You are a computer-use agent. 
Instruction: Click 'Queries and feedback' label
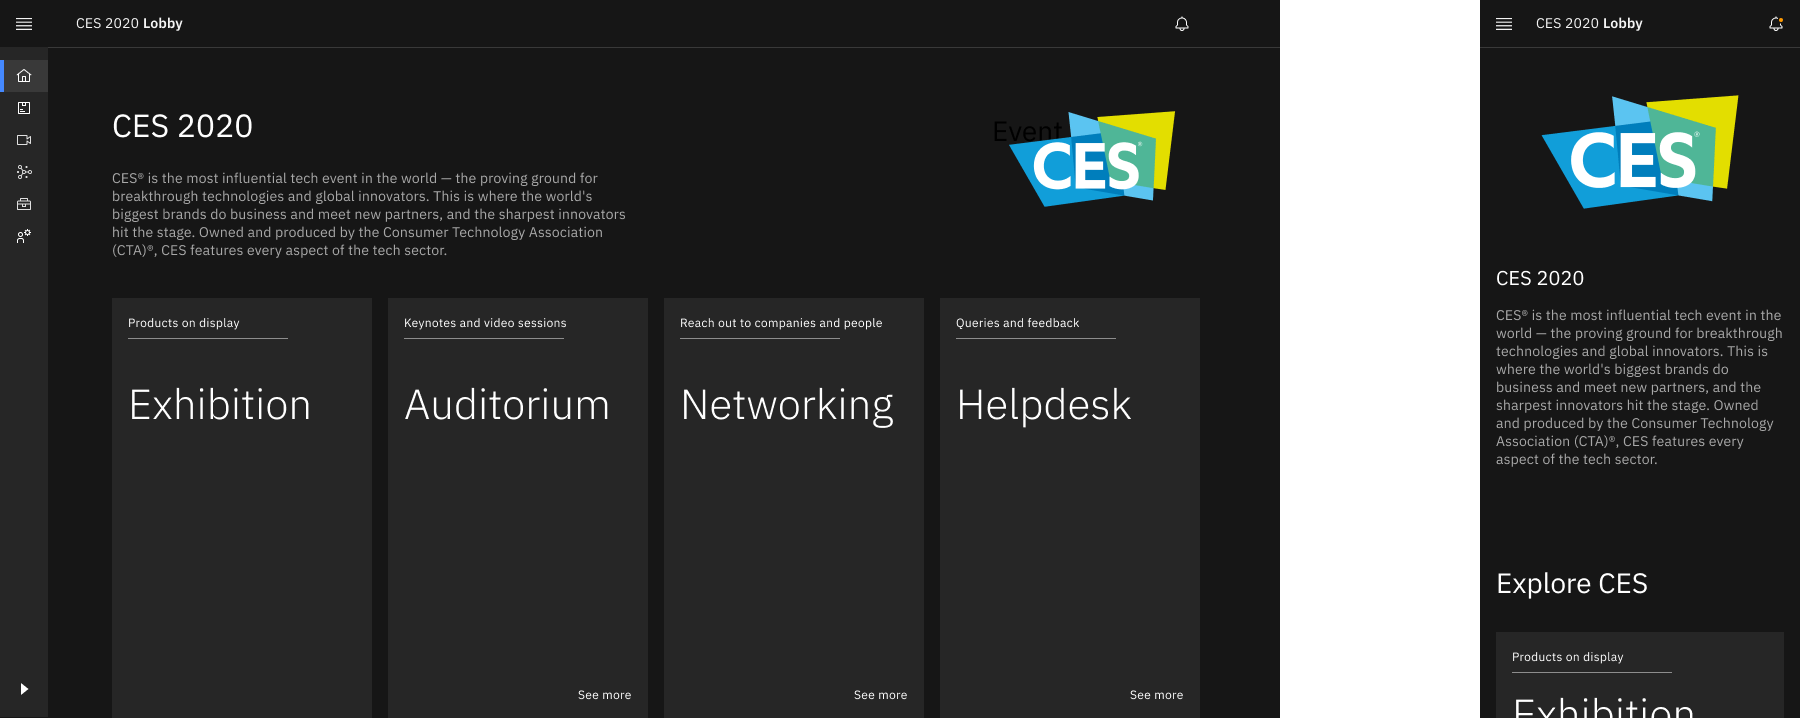tap(1017, 323)
